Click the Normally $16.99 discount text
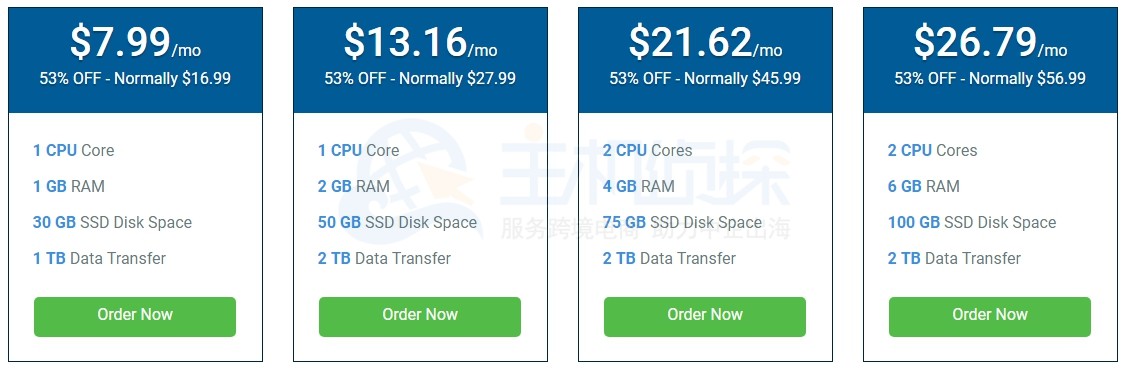Image resolution: width=1127 pixels, height=368 pixels. coord(172,78)
